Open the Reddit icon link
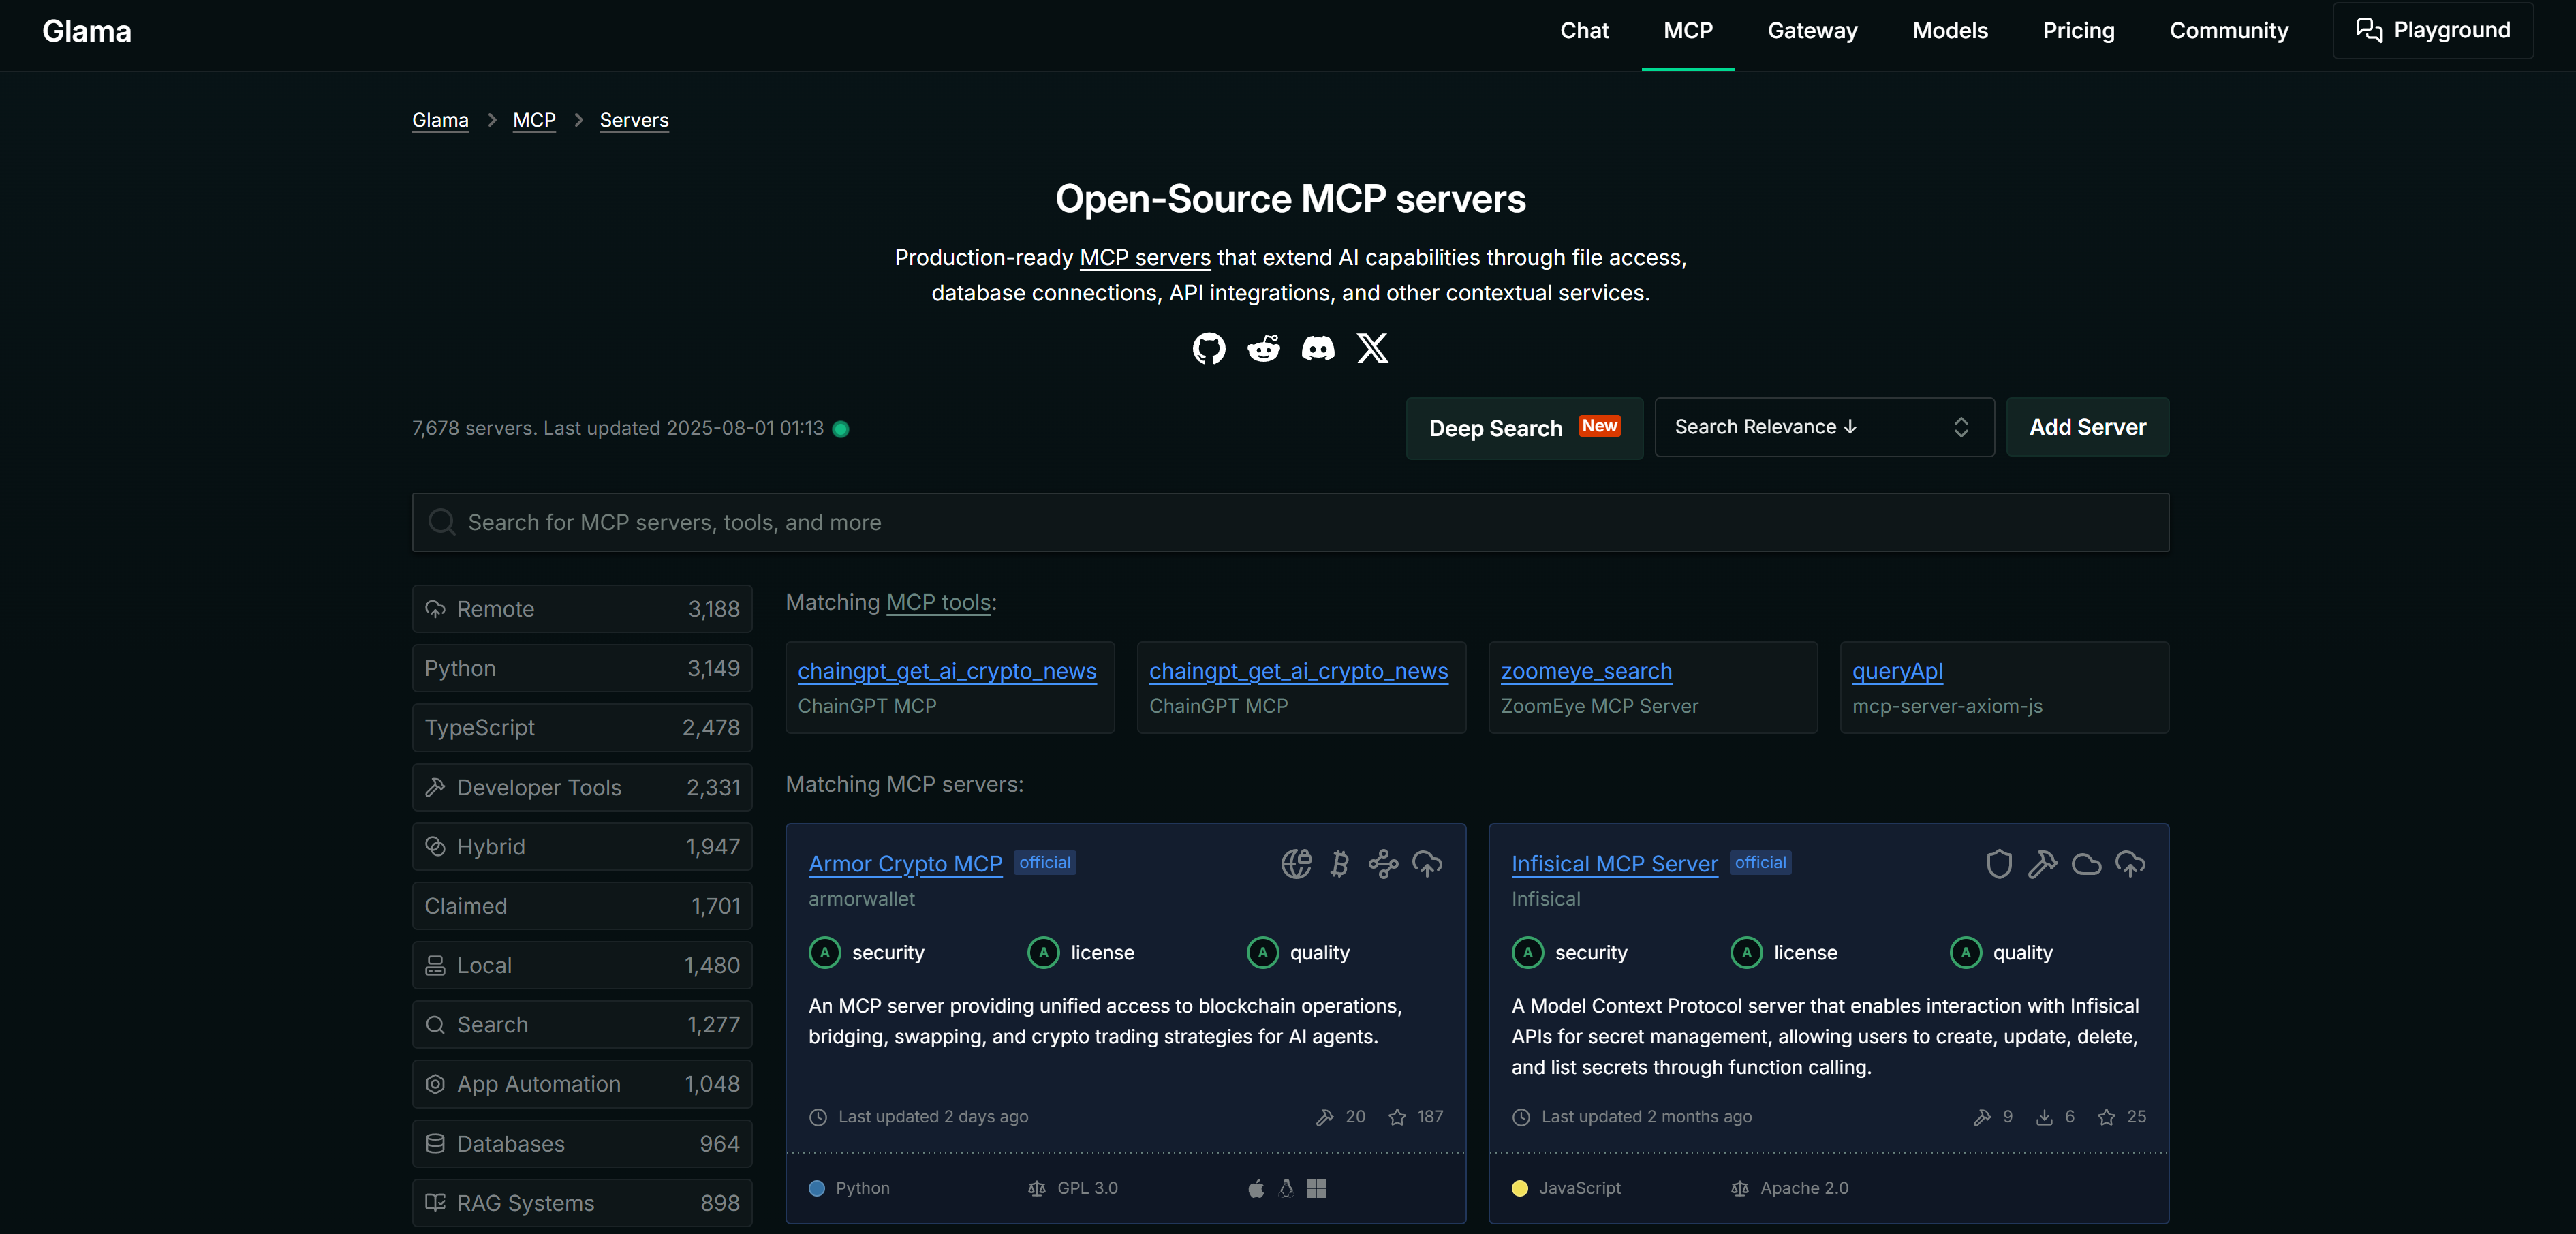2576x1234 pixels. pyautogui.click(x=1263, y=348)
